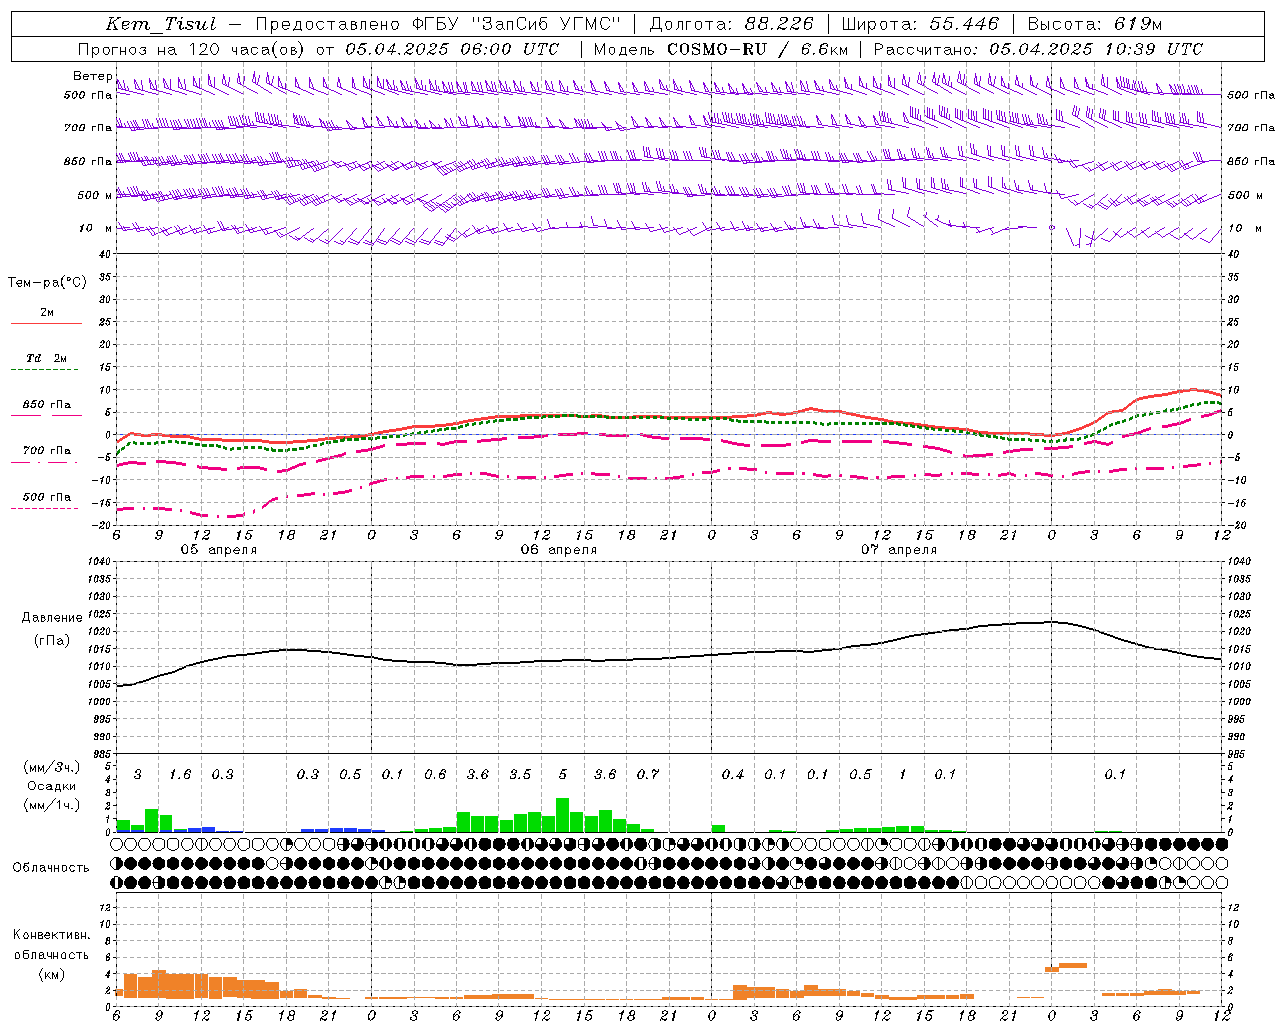Click the "Осадки" precipitation label
The height and width of the screenshot is (1024, 1280).
click(x=51, y=786)
